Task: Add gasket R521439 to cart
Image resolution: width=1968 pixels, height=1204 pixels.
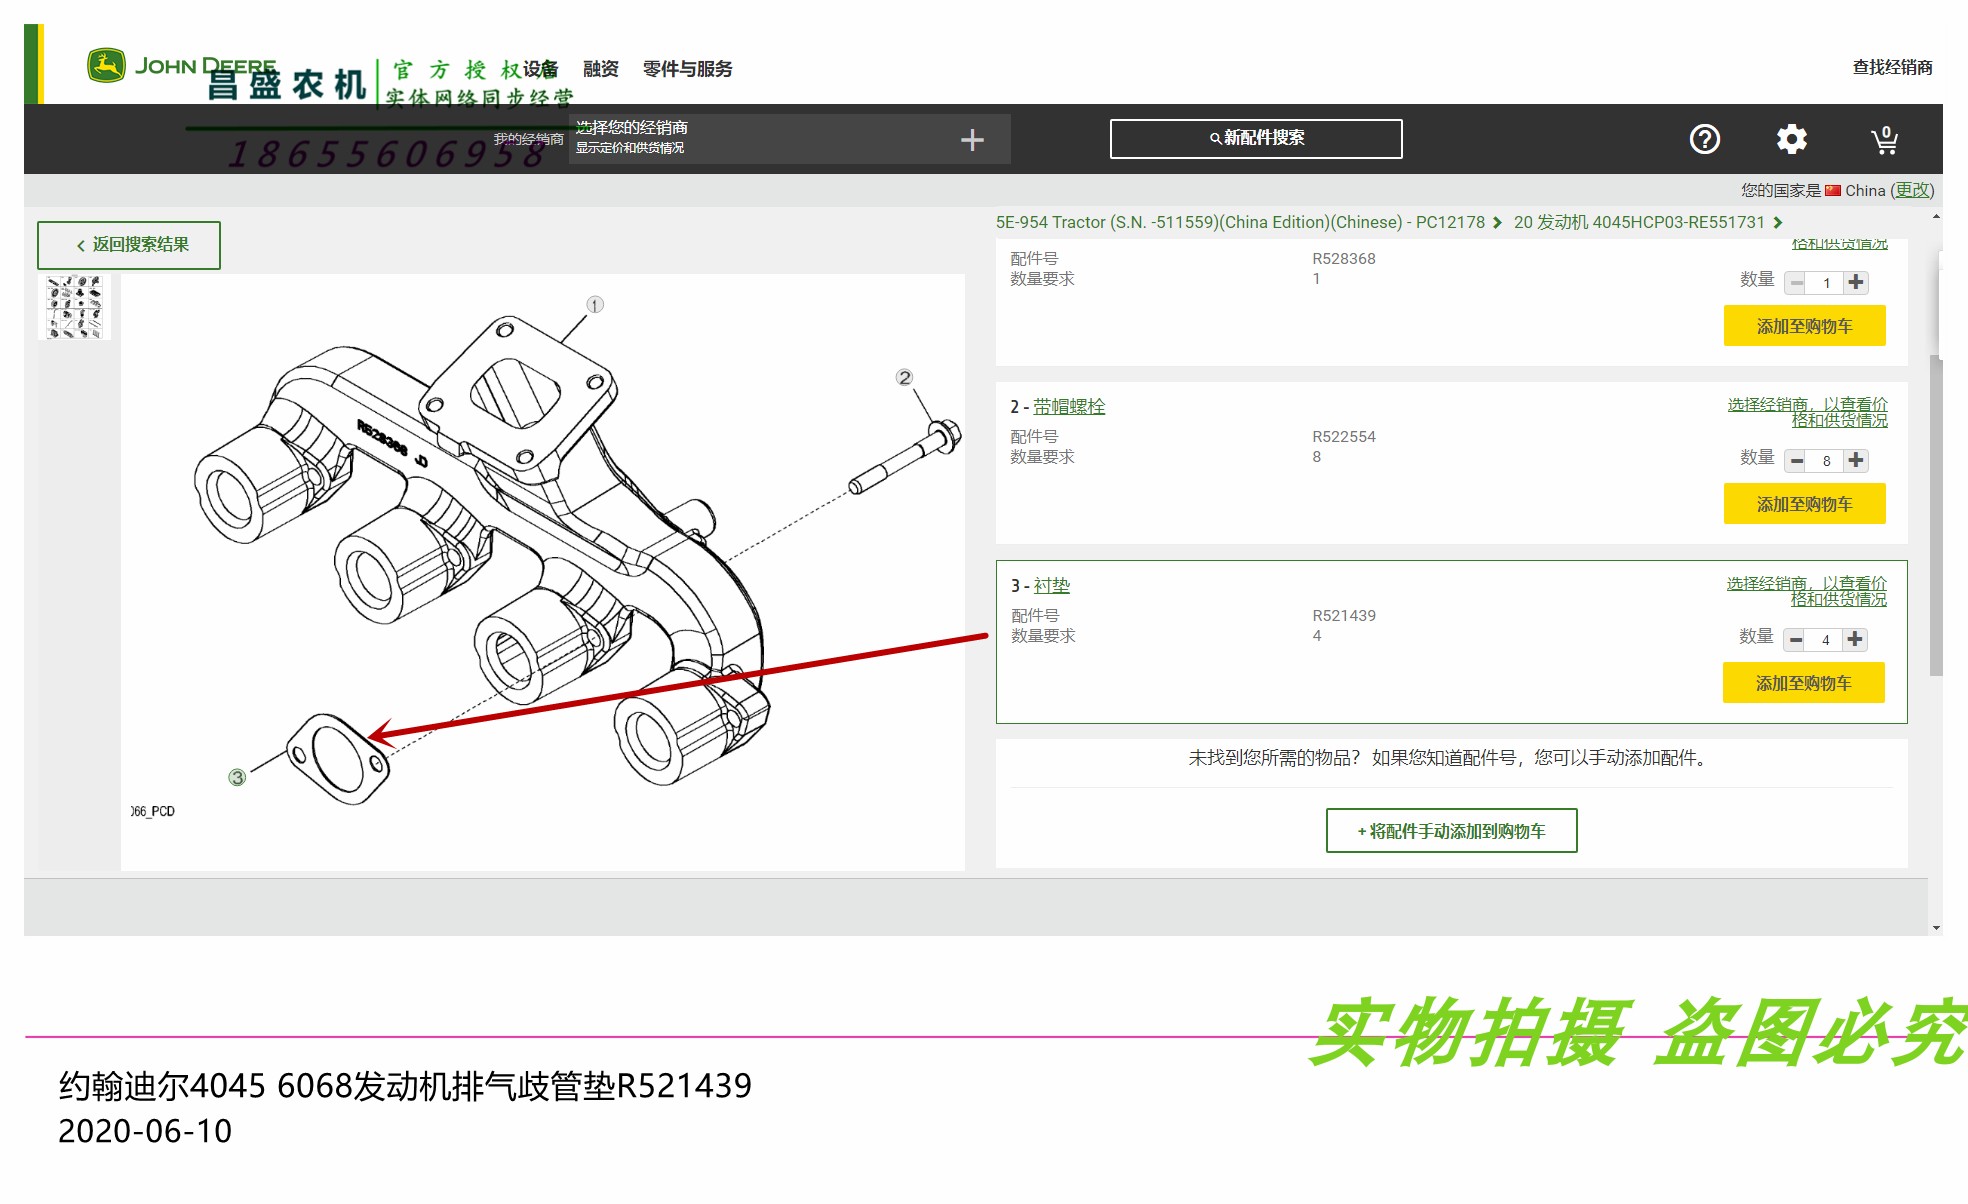Action: point(1803,683)
